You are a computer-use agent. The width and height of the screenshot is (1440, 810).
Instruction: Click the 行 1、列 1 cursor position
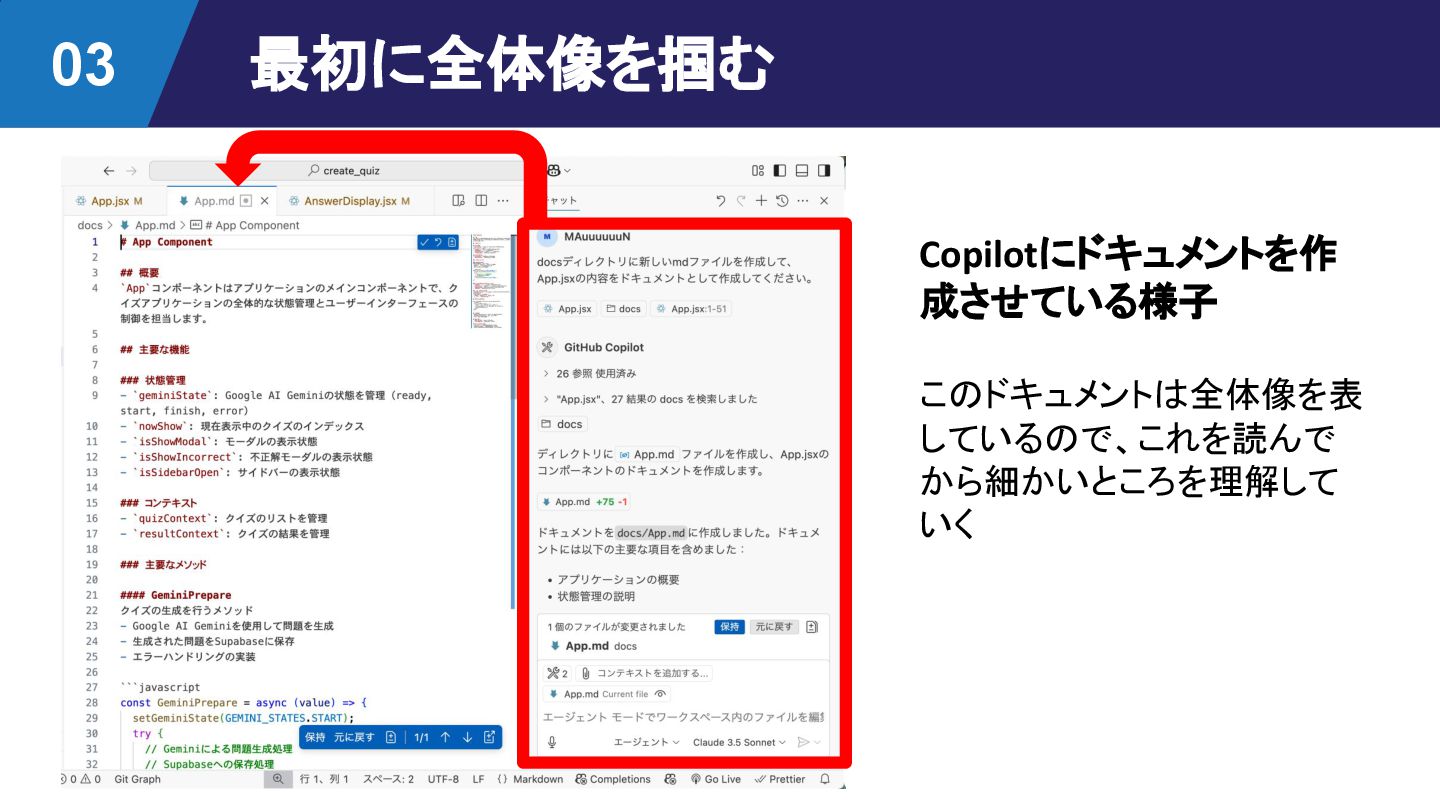pyautogui.click(x=324, y=779)
